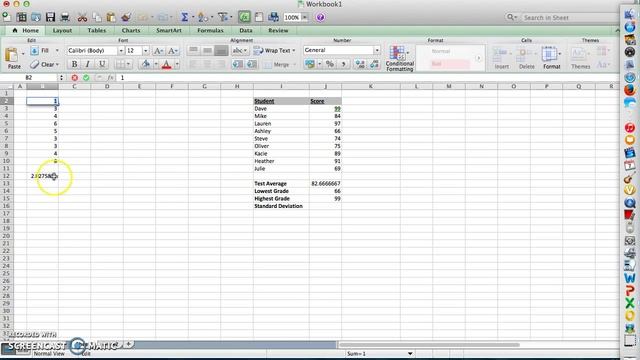Click the formula bar input

pos(367,78)
